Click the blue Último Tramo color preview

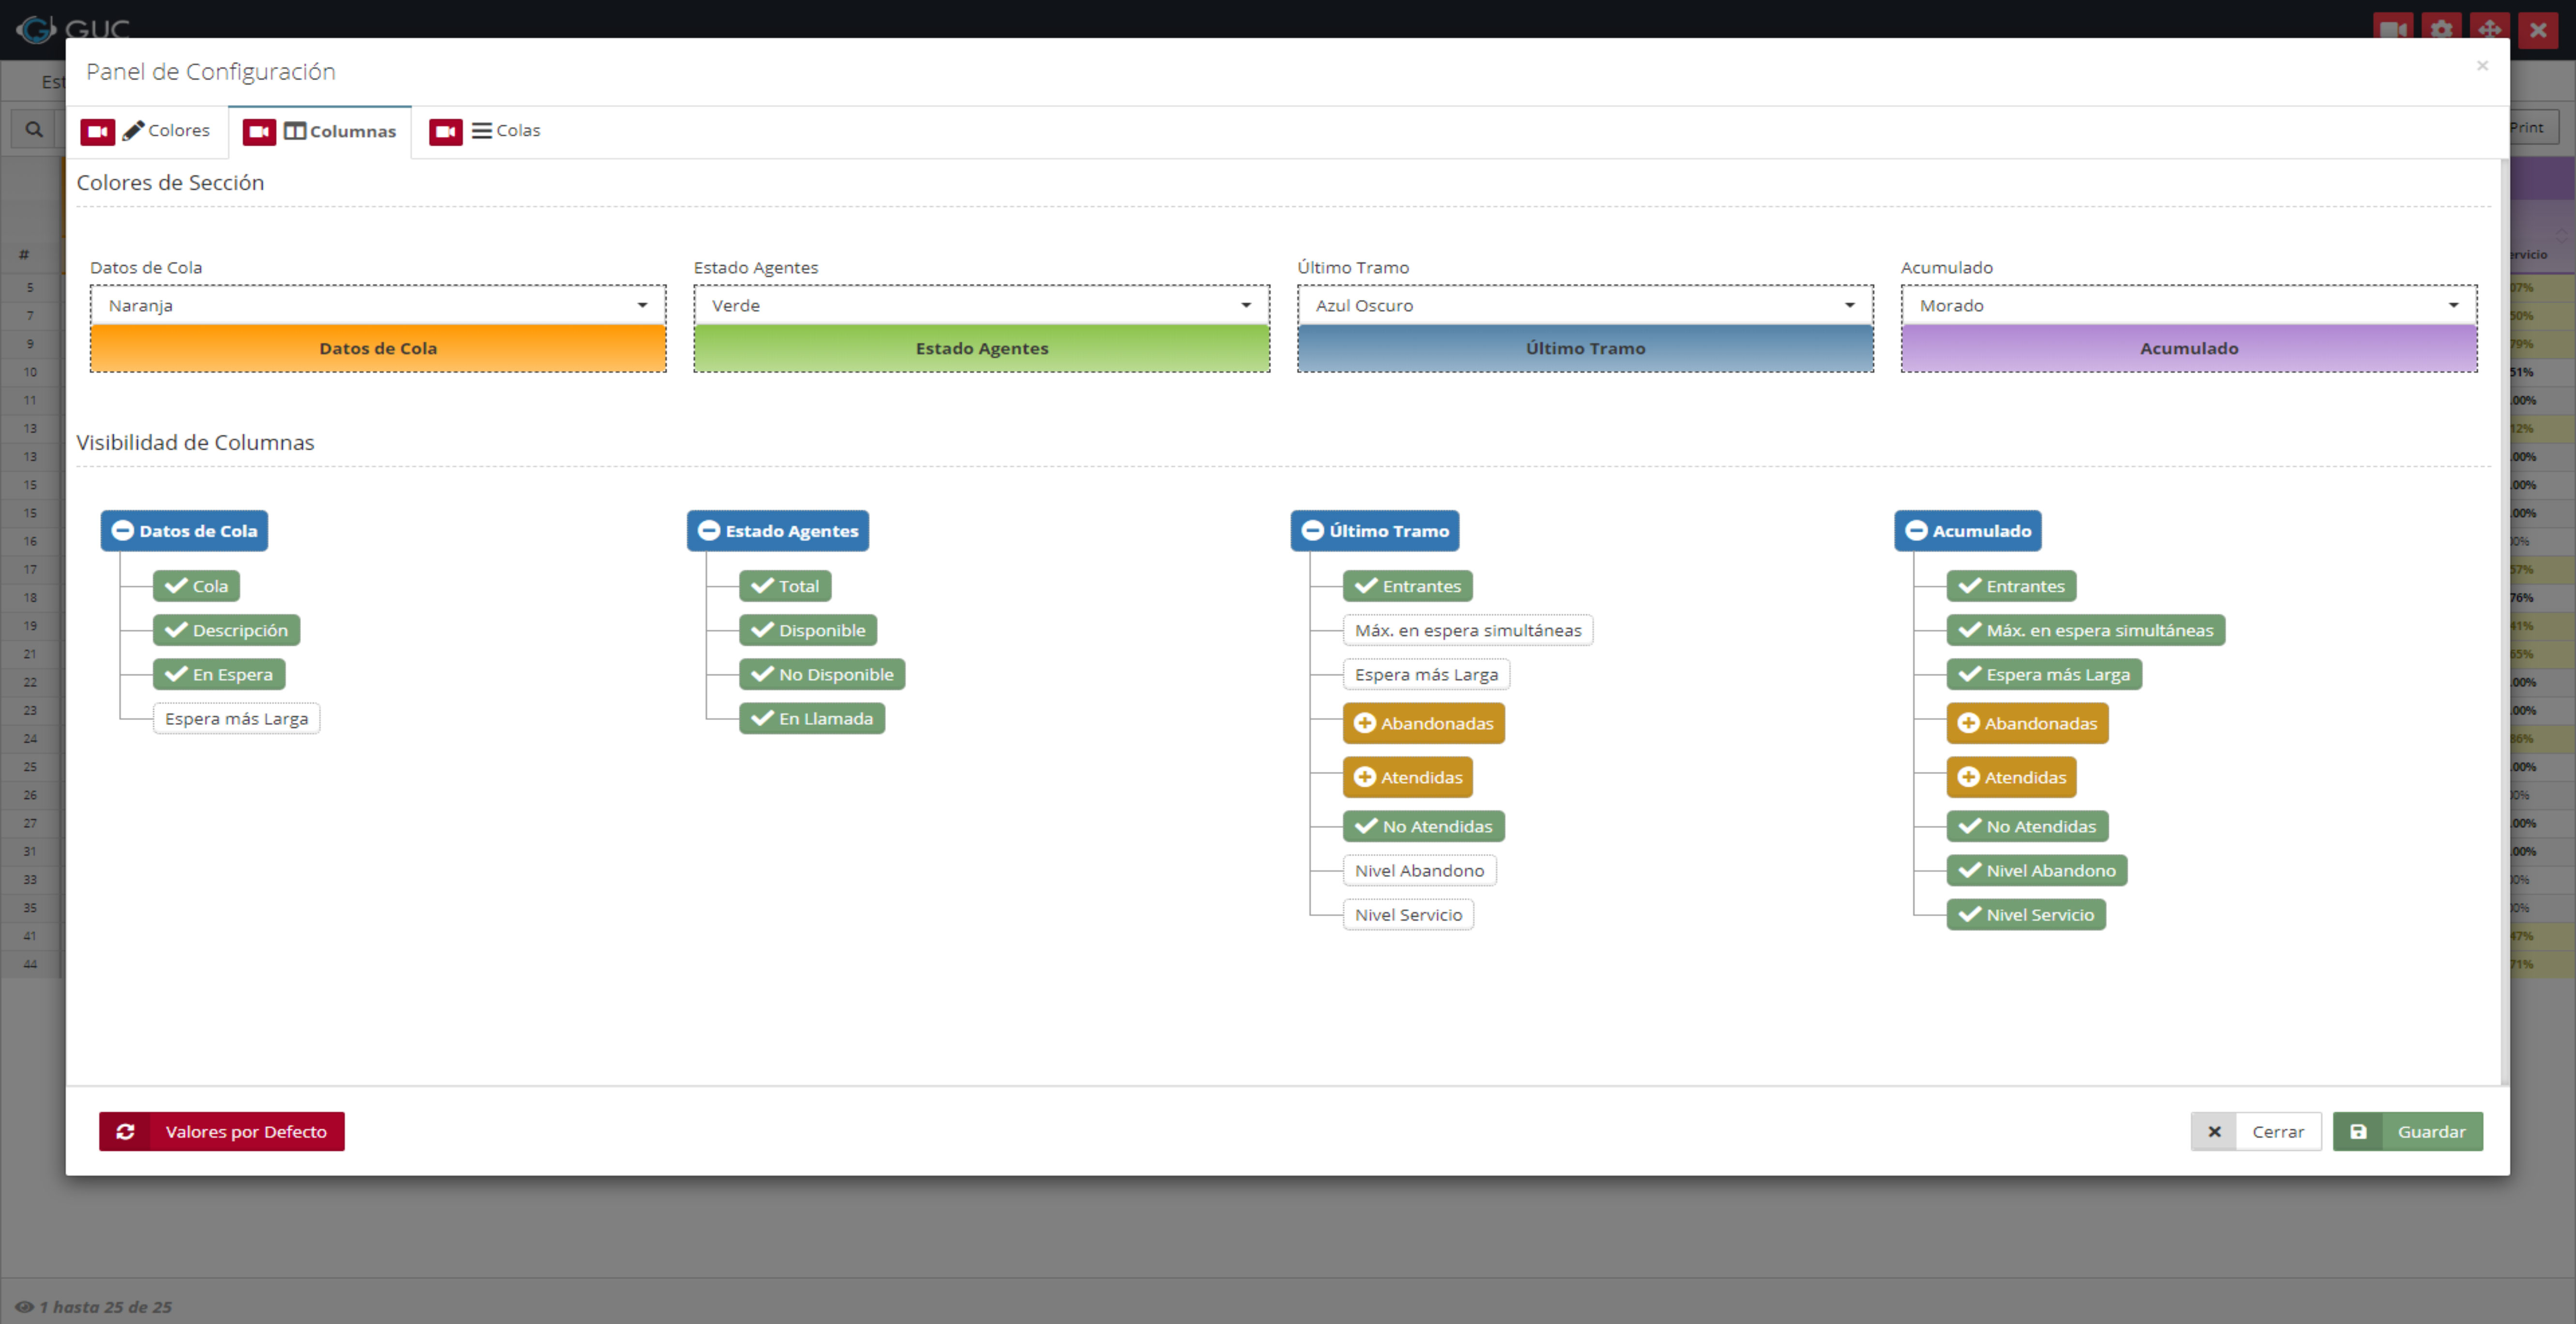coord(1586,348)
